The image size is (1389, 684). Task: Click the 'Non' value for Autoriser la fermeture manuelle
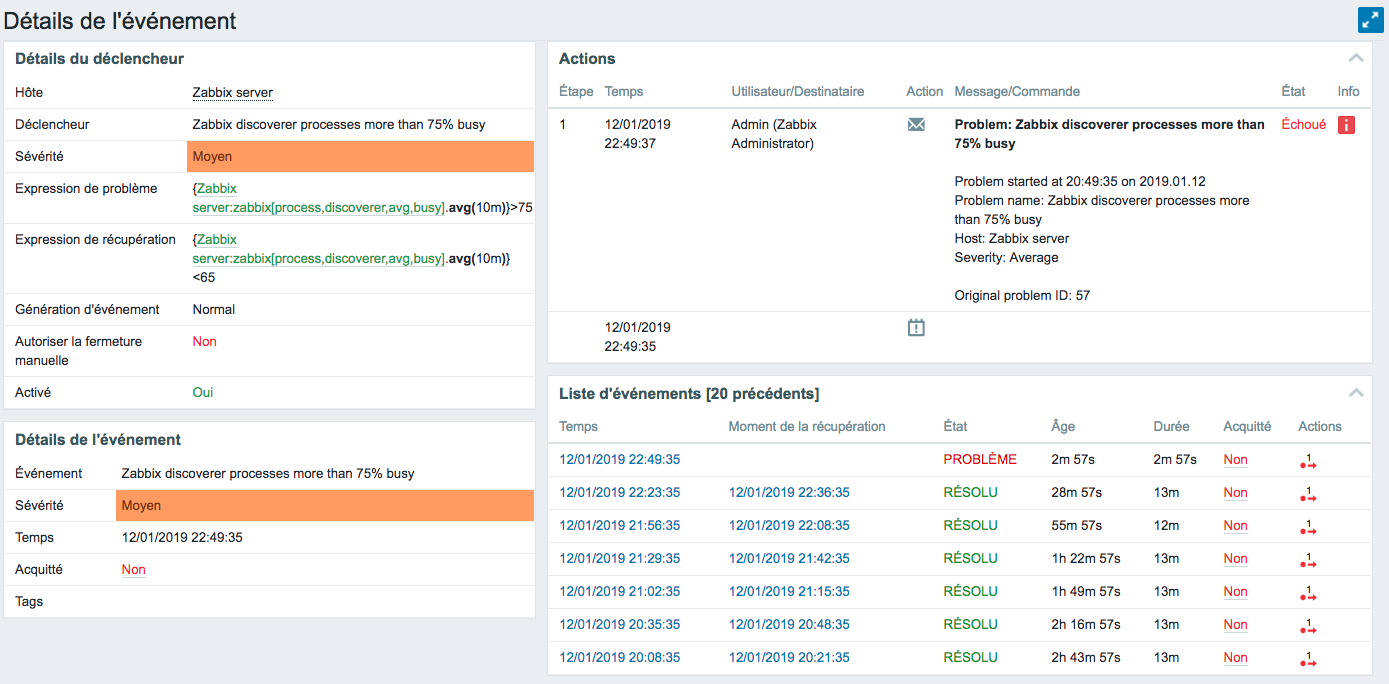[205, 342]
